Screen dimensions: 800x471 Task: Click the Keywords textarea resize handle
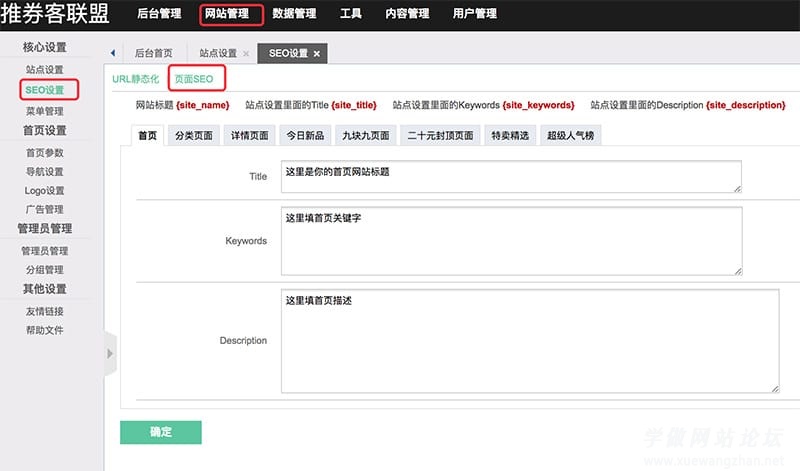(737, 269)
